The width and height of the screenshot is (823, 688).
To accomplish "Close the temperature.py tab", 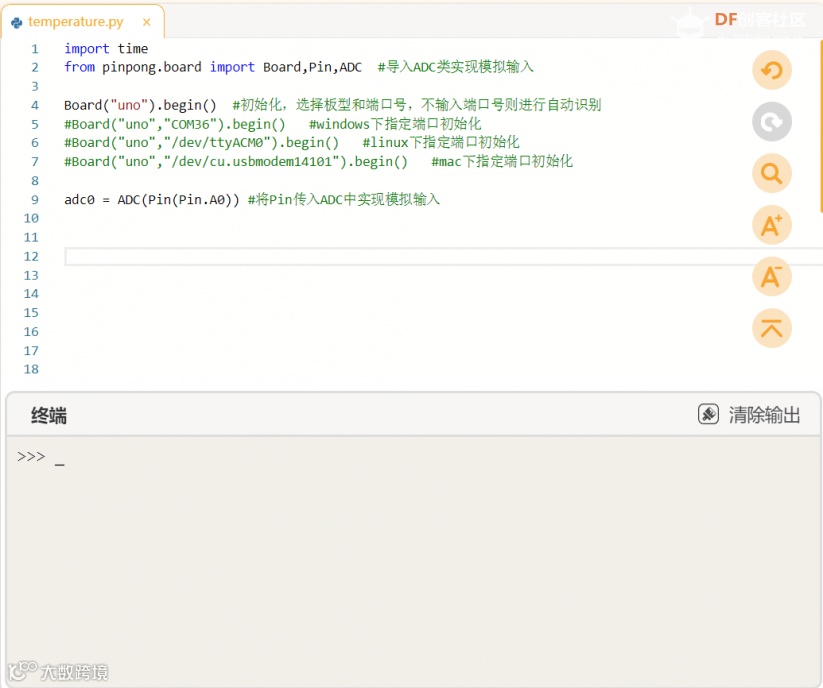I will click(x=146, y=22).
